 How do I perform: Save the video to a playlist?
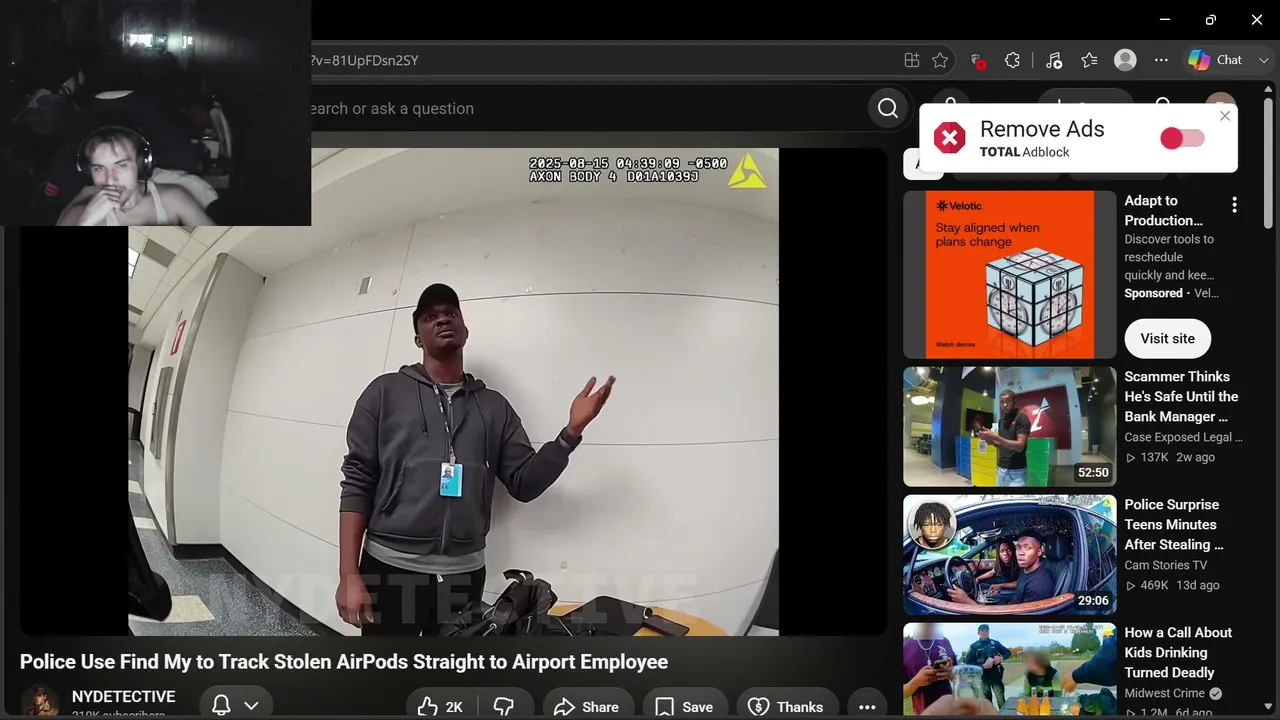click(x=685, y=706)
